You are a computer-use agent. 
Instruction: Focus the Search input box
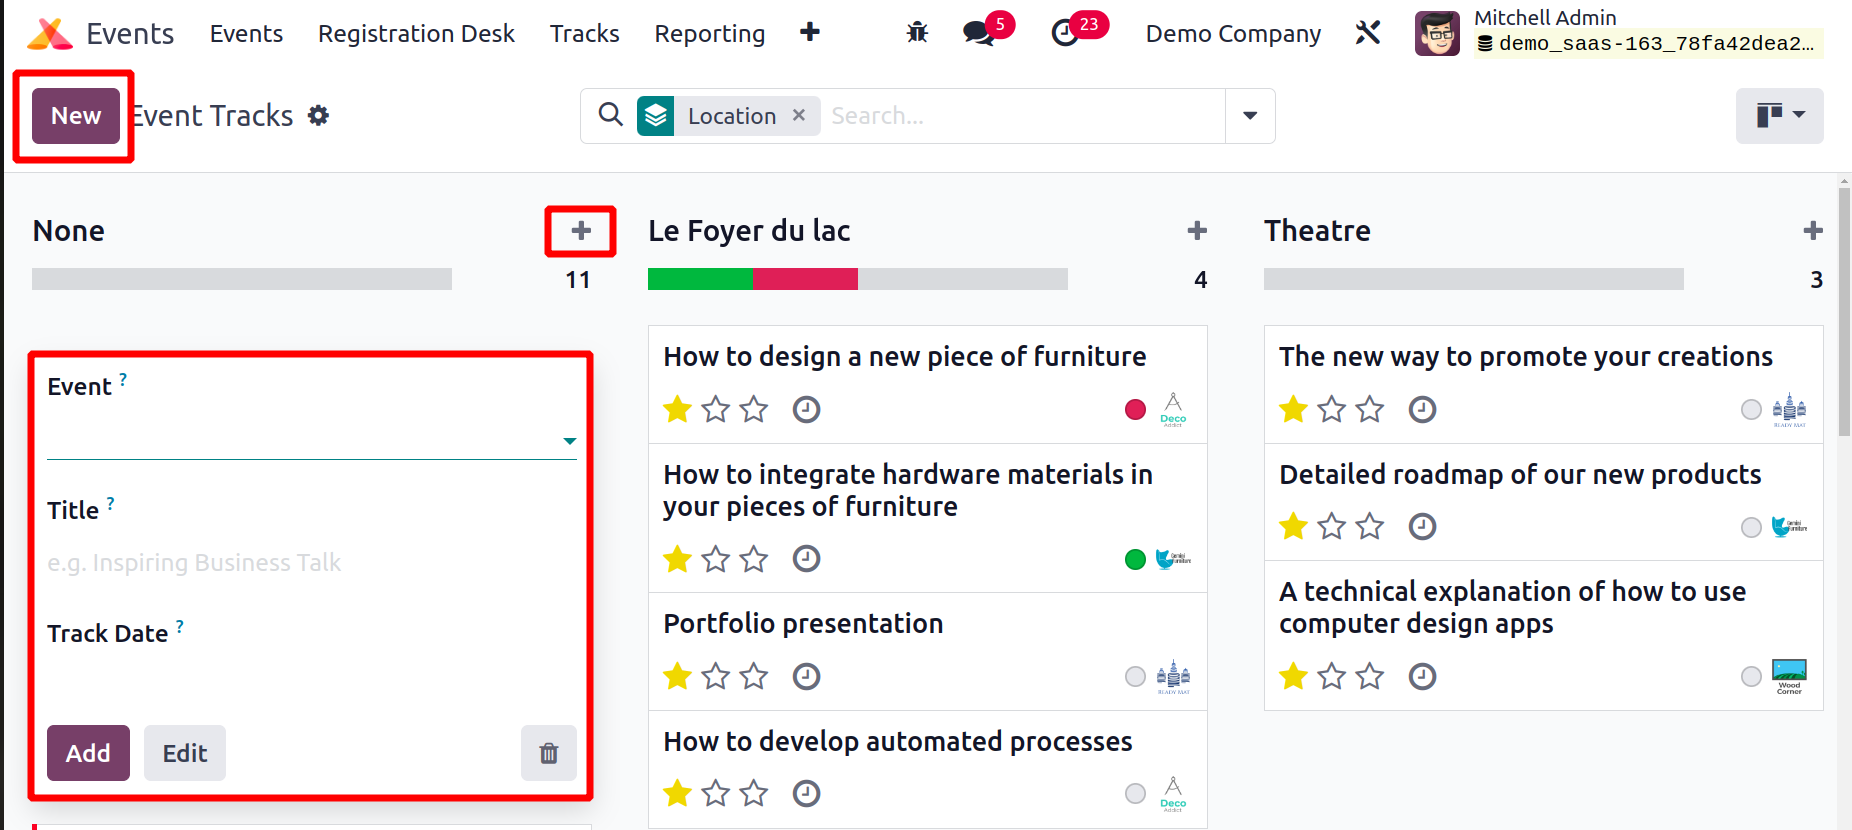click(x=1022, y=116)
